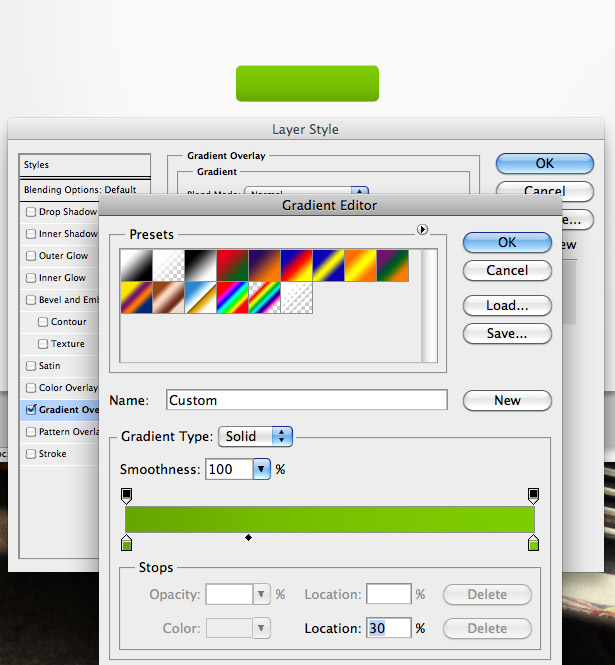Viewport: 615px width, 665px height.
Task: Open the Smoothness percentage dropdown arrow
Action: [262, 469]
